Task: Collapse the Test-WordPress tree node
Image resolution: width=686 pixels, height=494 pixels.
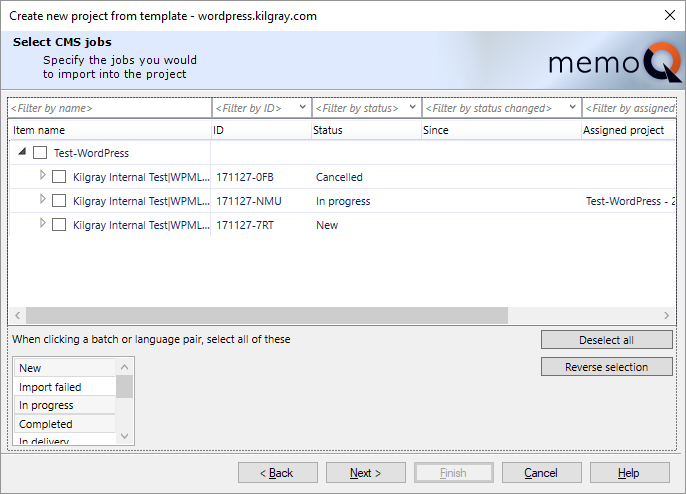Action: point(22,152)
